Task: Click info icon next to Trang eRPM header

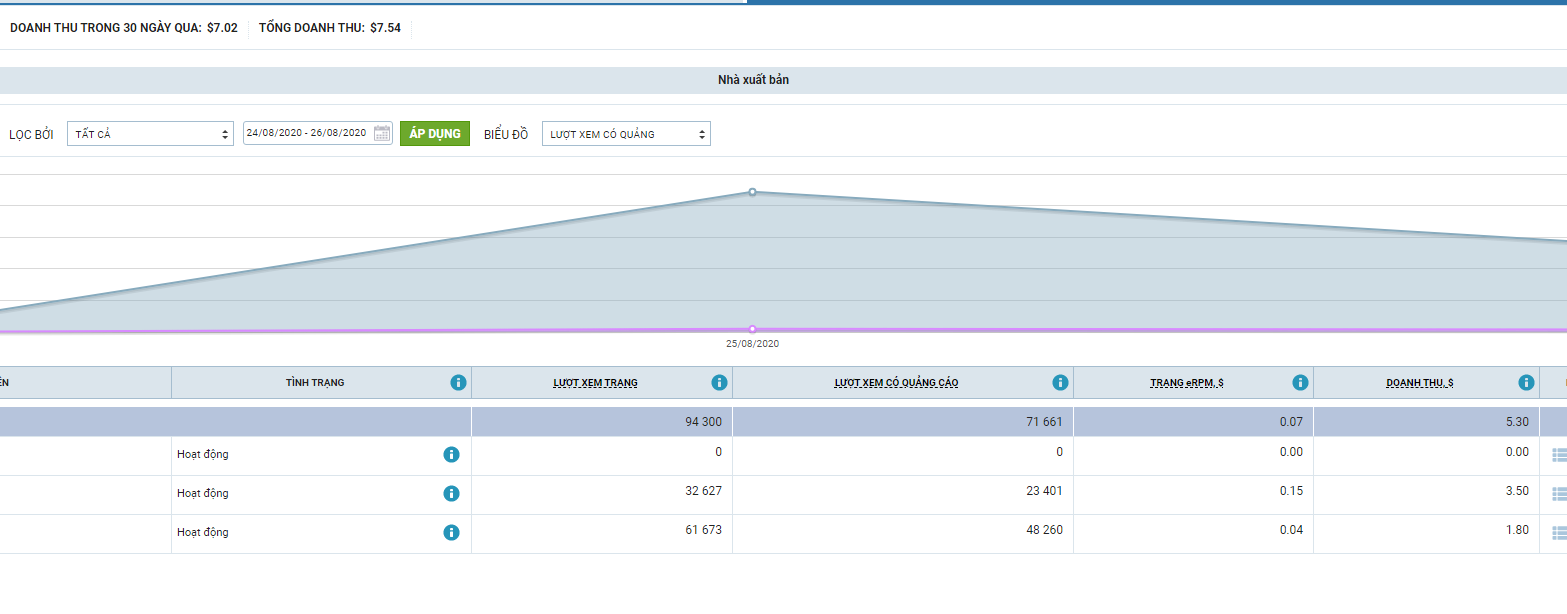Action: [x=1300, y=383]
